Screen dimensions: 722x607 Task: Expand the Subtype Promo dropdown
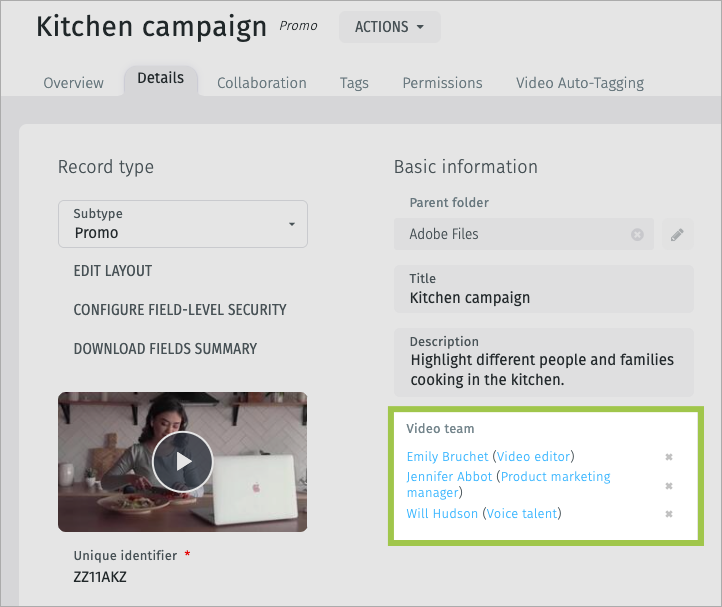183,224
